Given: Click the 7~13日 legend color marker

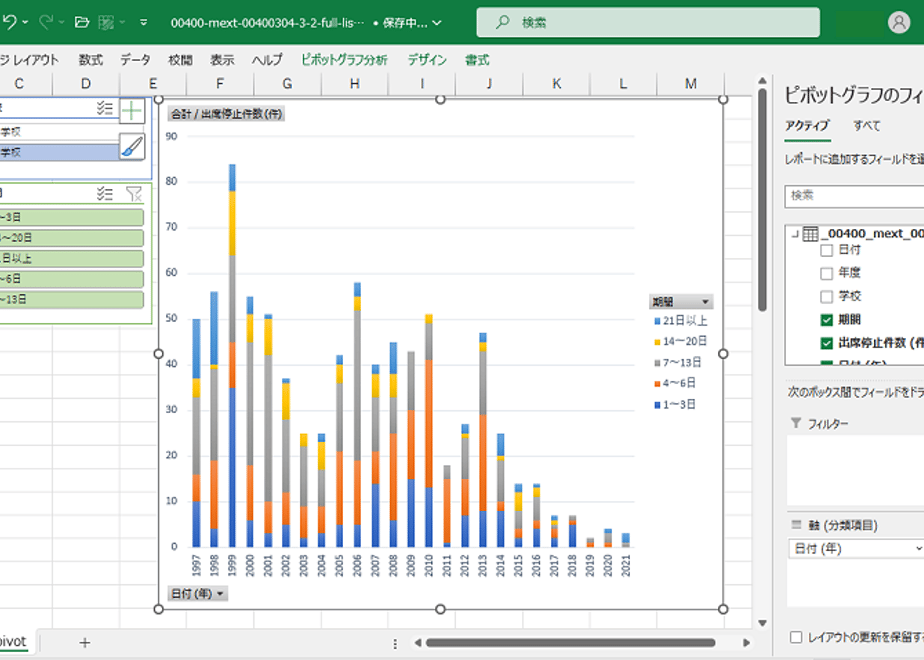Looking at the screenshot, I should coord(657,363).
